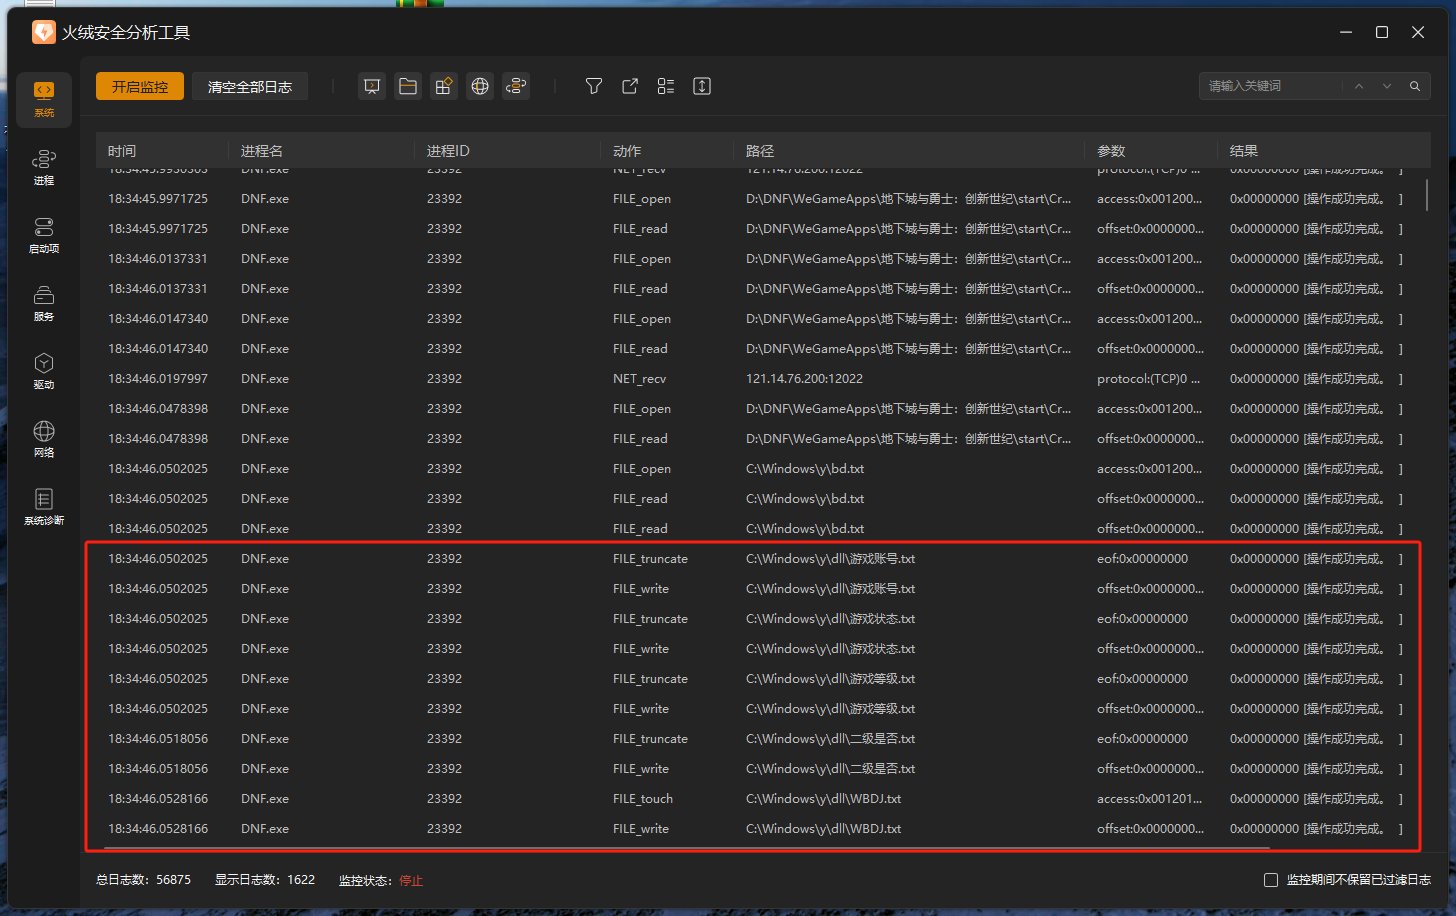Toggle the file monitoring folder icon
This screenshot has height=916, width=1456.
(x=408, y=86)
